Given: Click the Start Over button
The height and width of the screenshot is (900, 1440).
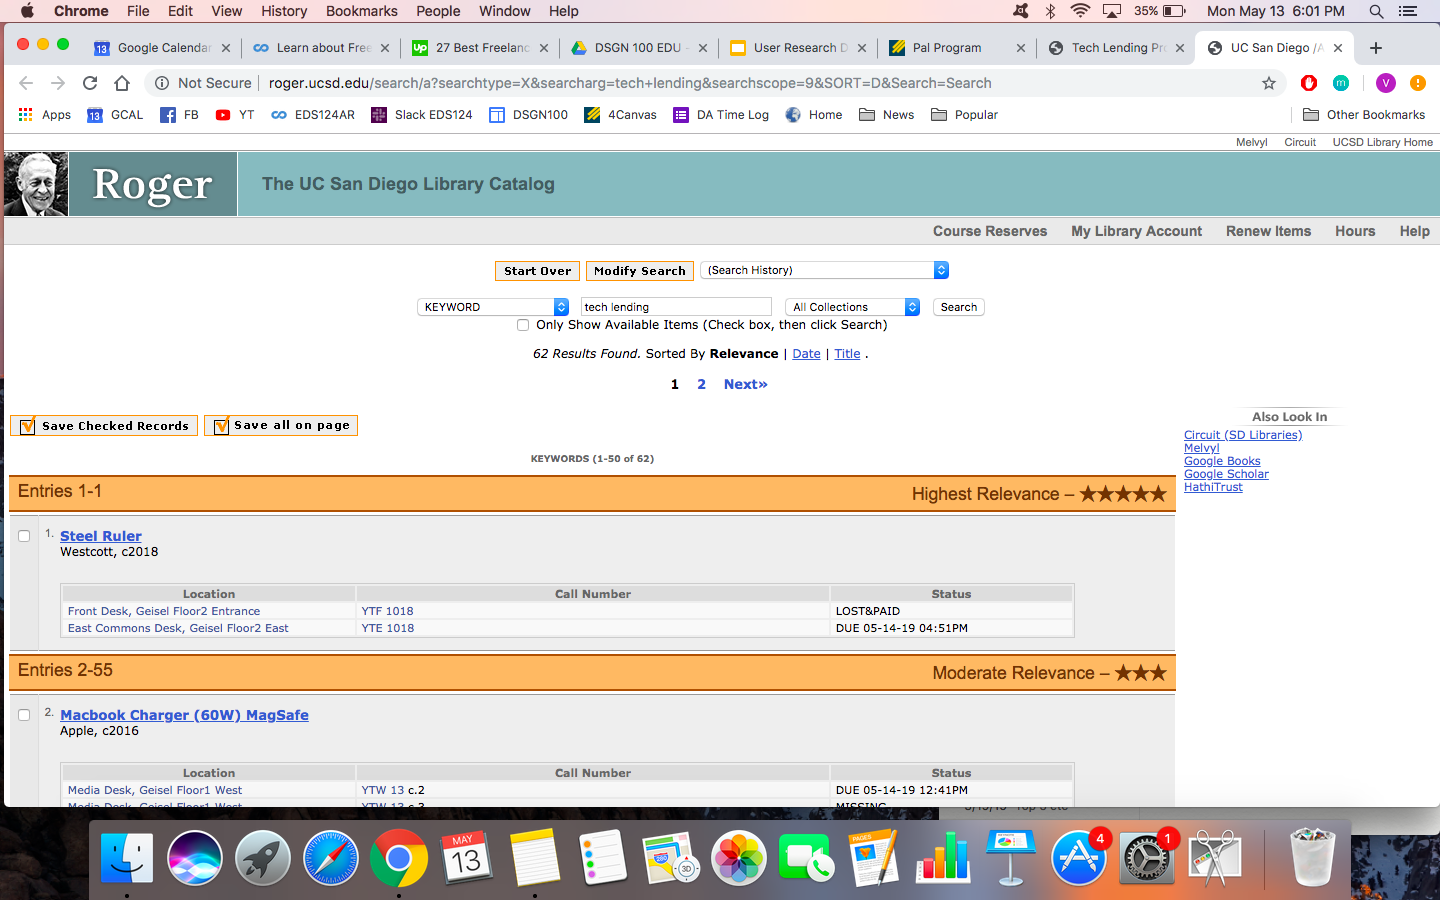Looking at the screenshot, I should point(537,271).
